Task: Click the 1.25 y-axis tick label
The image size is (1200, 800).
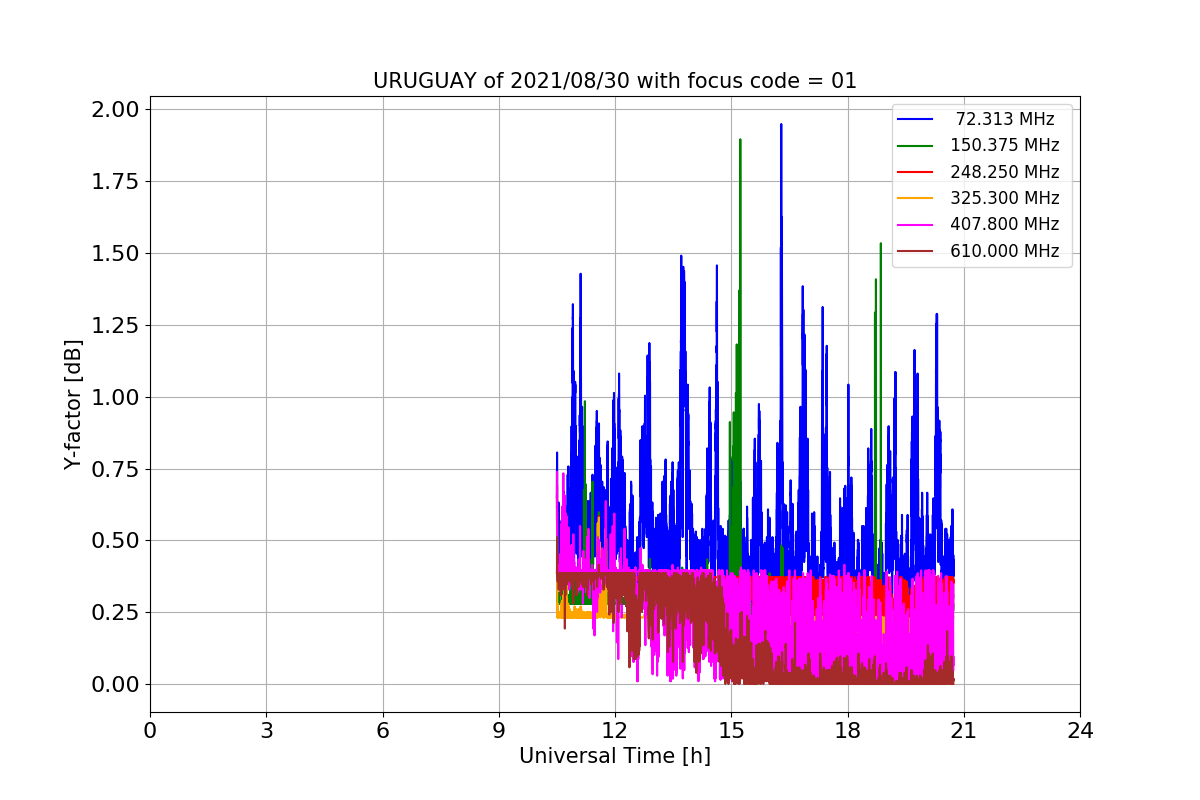Action: click(115, 325)
